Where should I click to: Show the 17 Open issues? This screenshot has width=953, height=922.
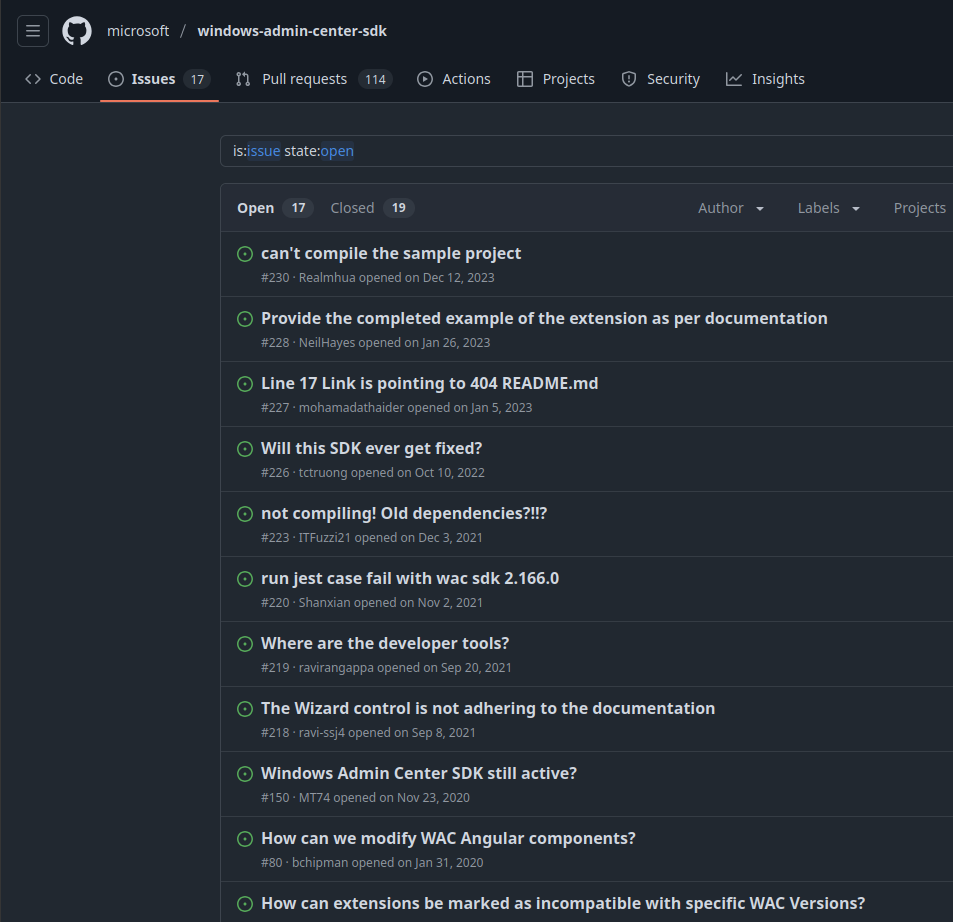tap(275, 208)
